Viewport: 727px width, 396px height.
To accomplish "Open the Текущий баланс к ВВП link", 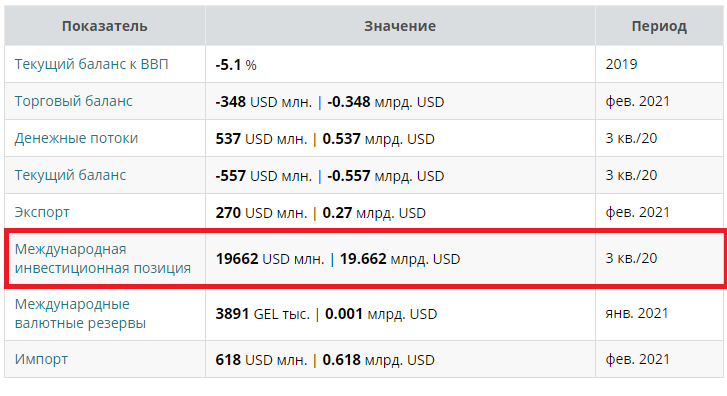I will coord(91,64).
